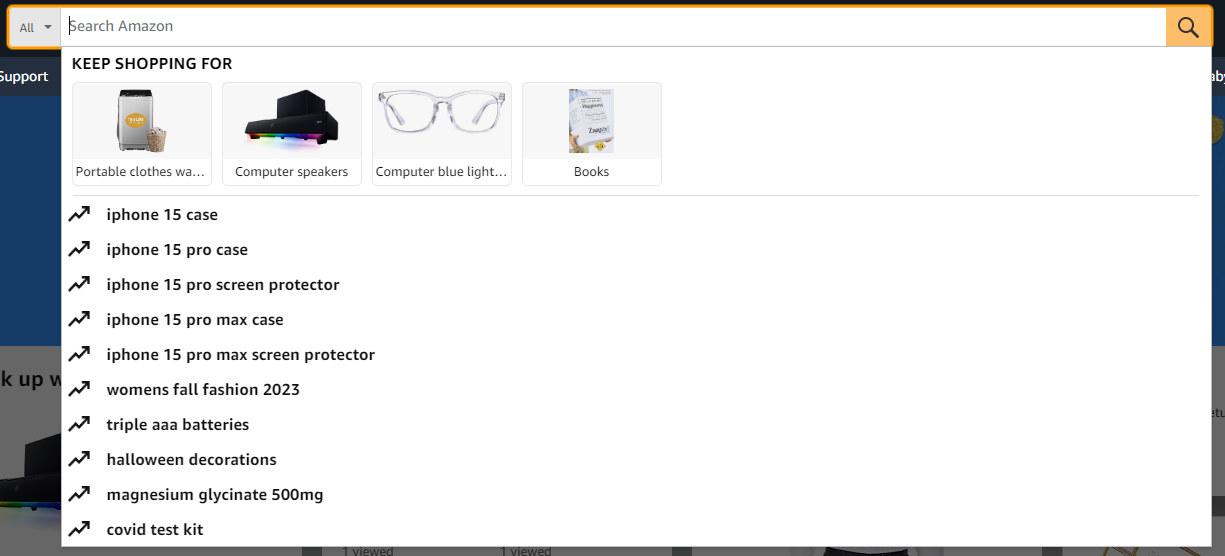Open Computer blue light glasses card
1225x556 pixels.
click(x=442, y=134)
